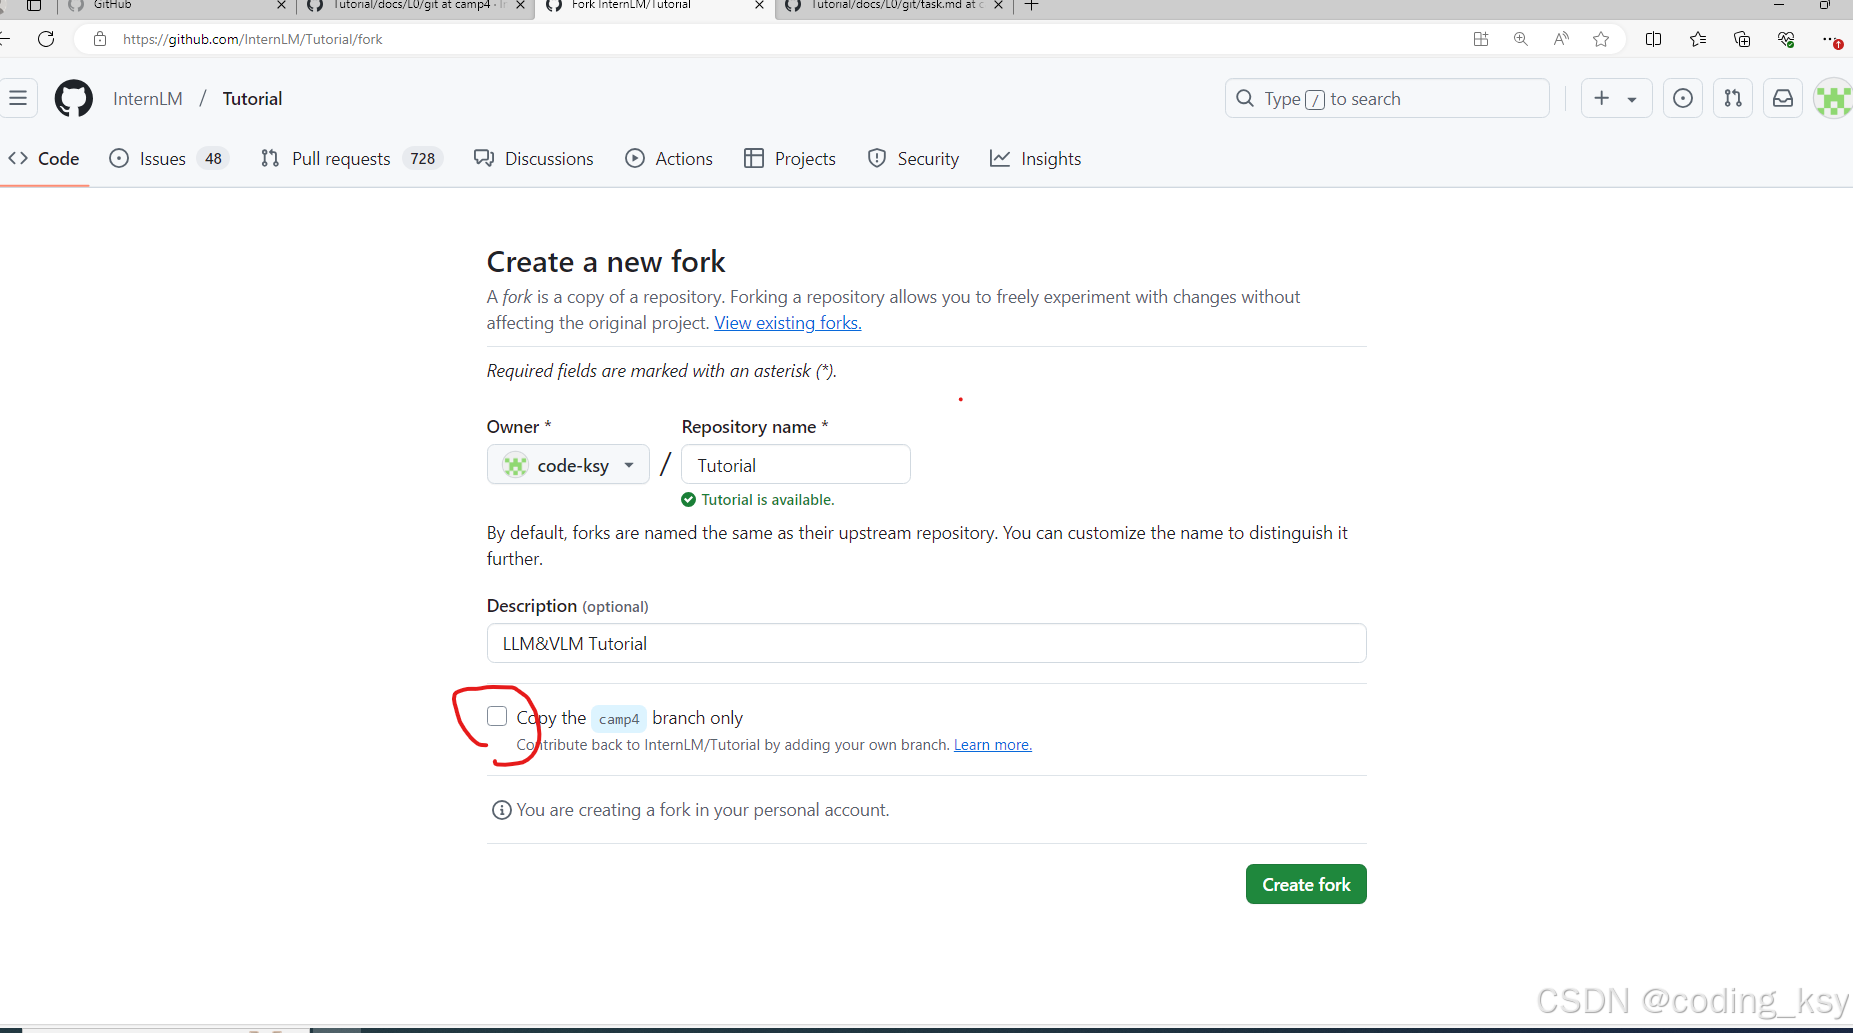Go to the Actions tab
Viewport: 1853px width, 1033px height.
669,158
